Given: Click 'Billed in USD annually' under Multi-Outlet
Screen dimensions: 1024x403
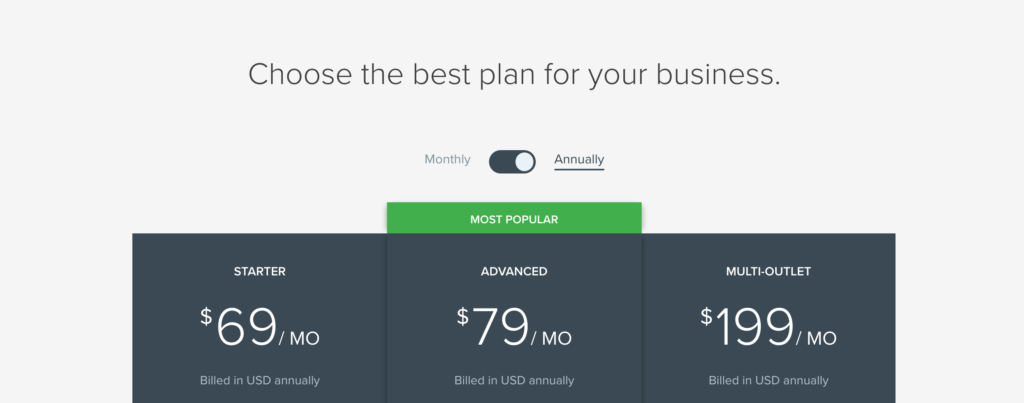Looking at the screenshot, I should [x=769, y=380].
